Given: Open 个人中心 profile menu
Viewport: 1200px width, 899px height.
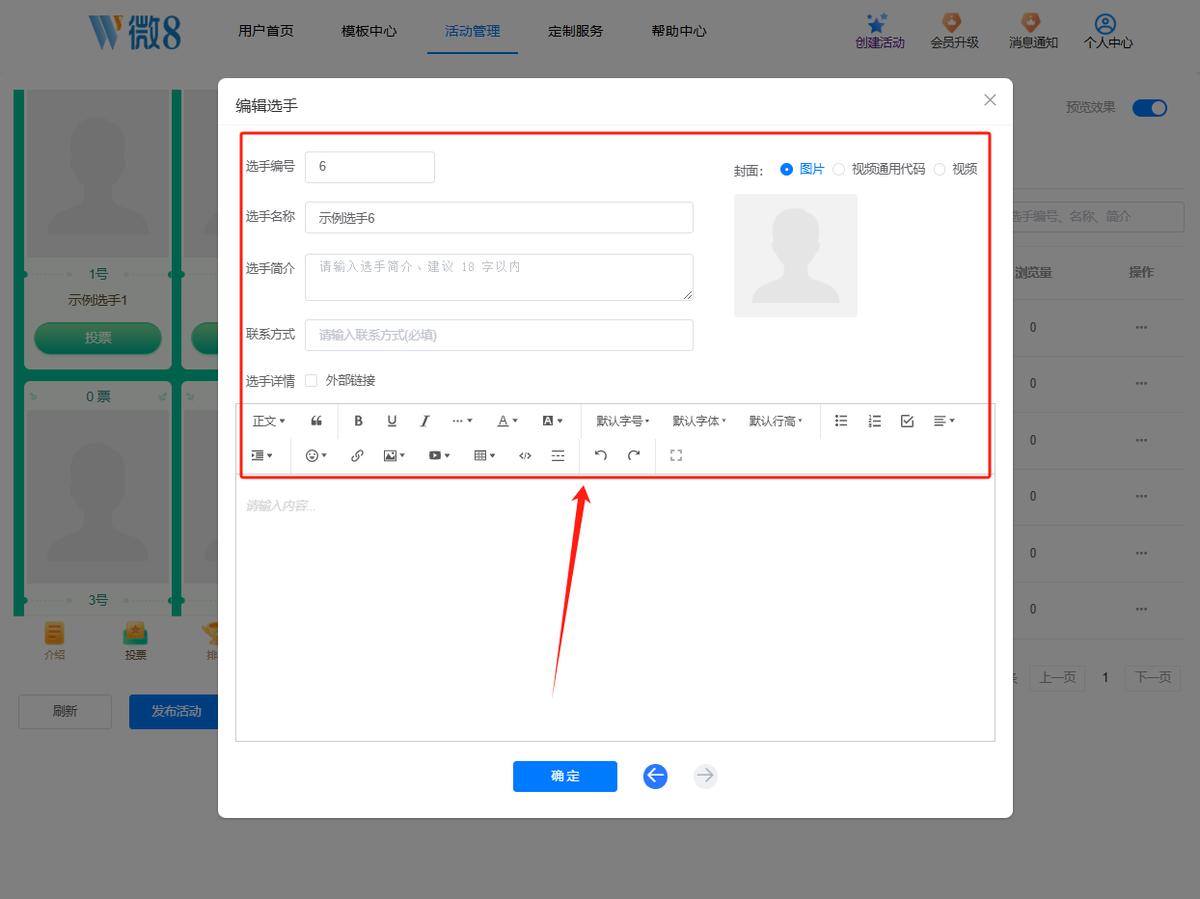Looking at the screenshot, I should pyautogui.click(x=1107, y=31).
